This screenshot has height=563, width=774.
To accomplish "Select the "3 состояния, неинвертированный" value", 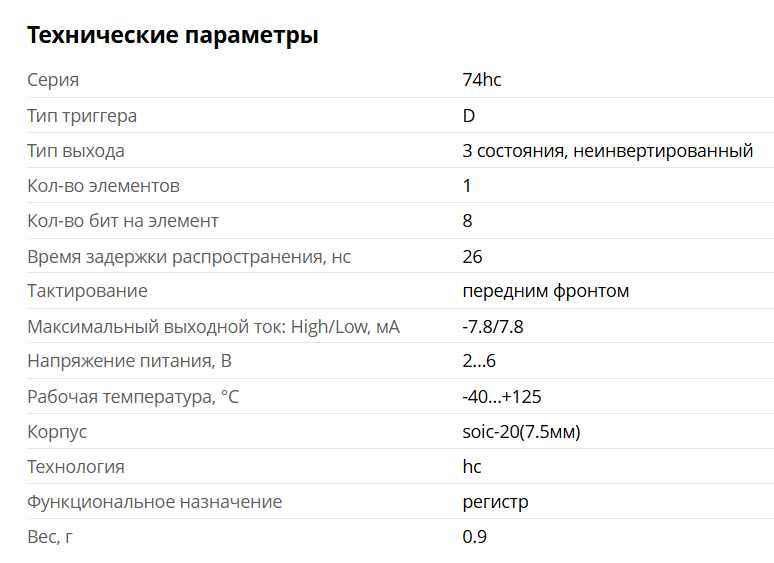I will [607, 151].
